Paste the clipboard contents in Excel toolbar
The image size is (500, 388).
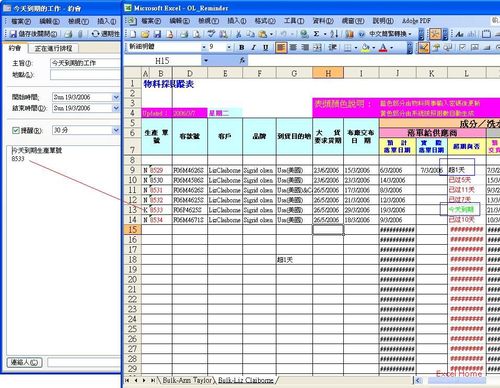[x=263, y=34]
